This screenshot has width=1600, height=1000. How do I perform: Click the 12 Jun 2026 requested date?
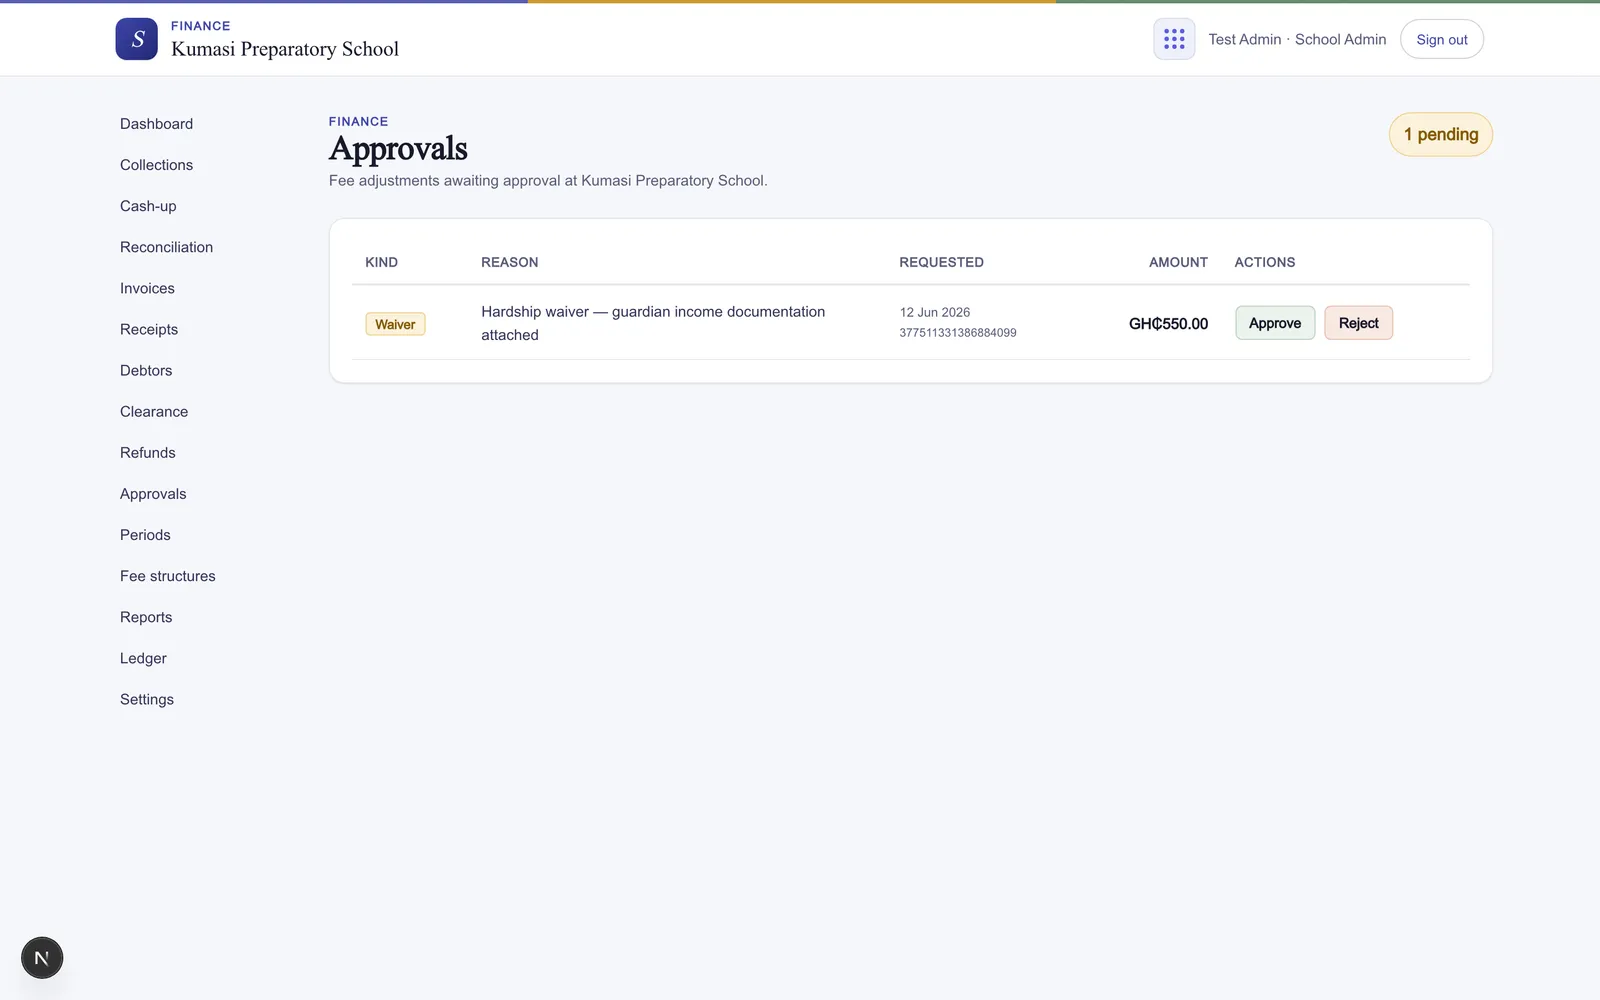935,312
